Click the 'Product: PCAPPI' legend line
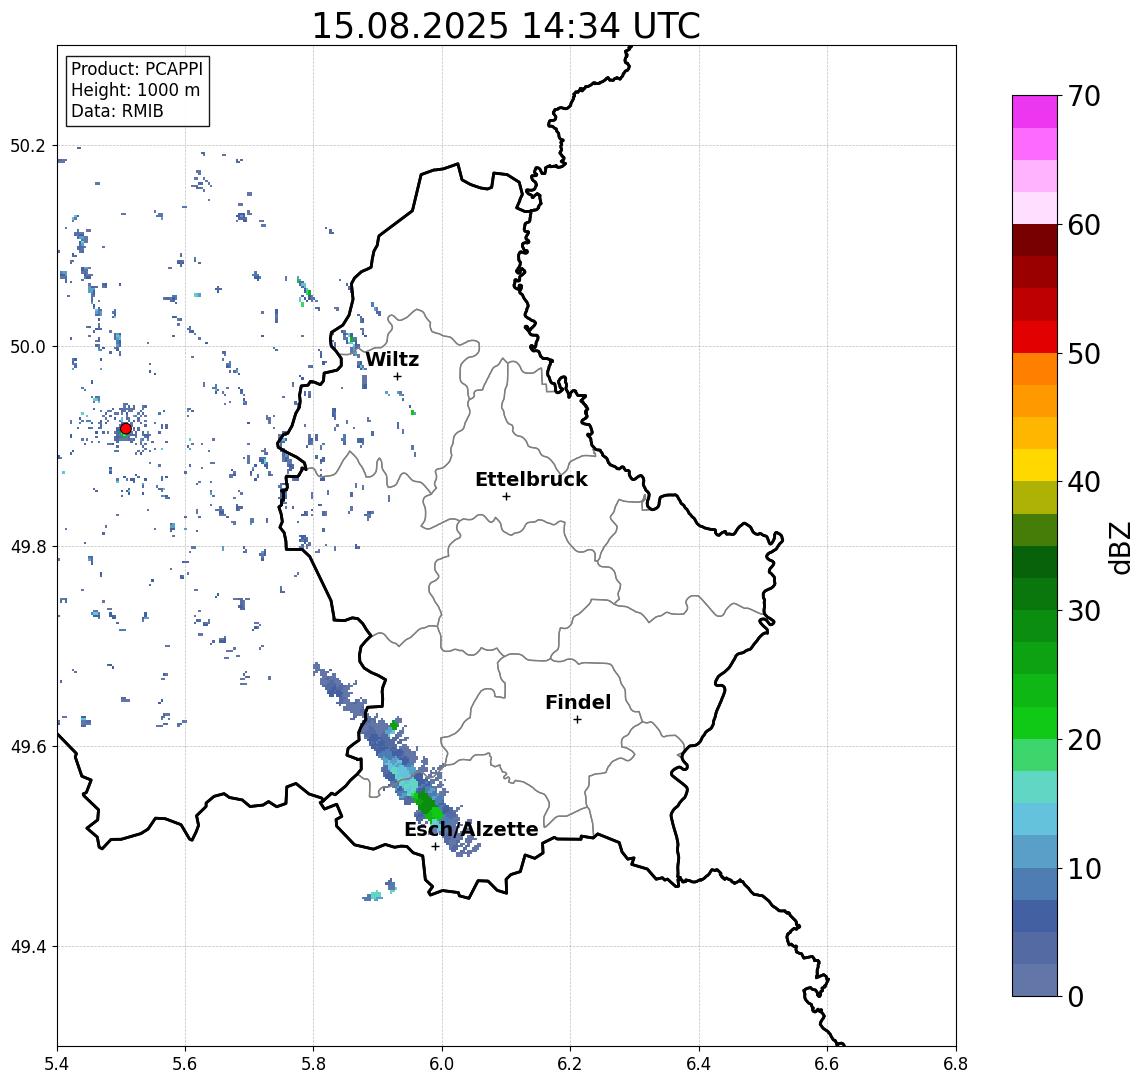This screenshot has width=1145, height=1084. (x=137, y=69)
